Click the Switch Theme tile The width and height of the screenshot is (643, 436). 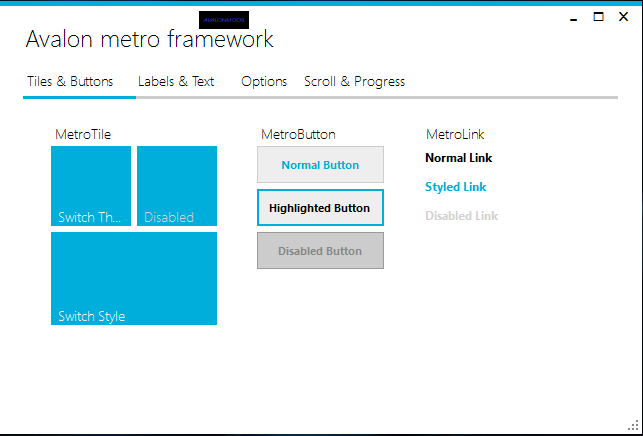point(91,186)
